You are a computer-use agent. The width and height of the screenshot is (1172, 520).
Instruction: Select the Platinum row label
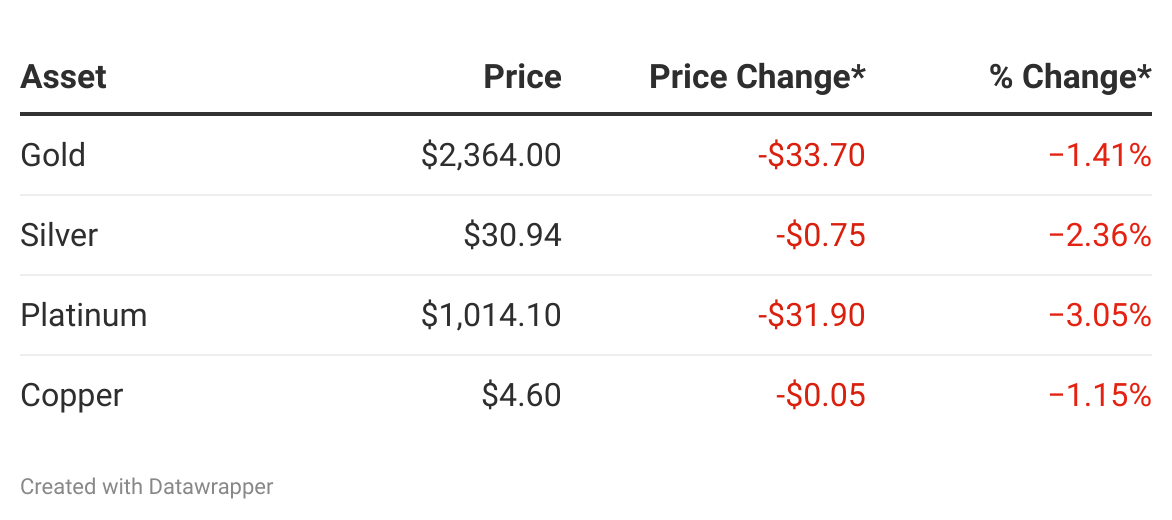click(x=84, y=315)
